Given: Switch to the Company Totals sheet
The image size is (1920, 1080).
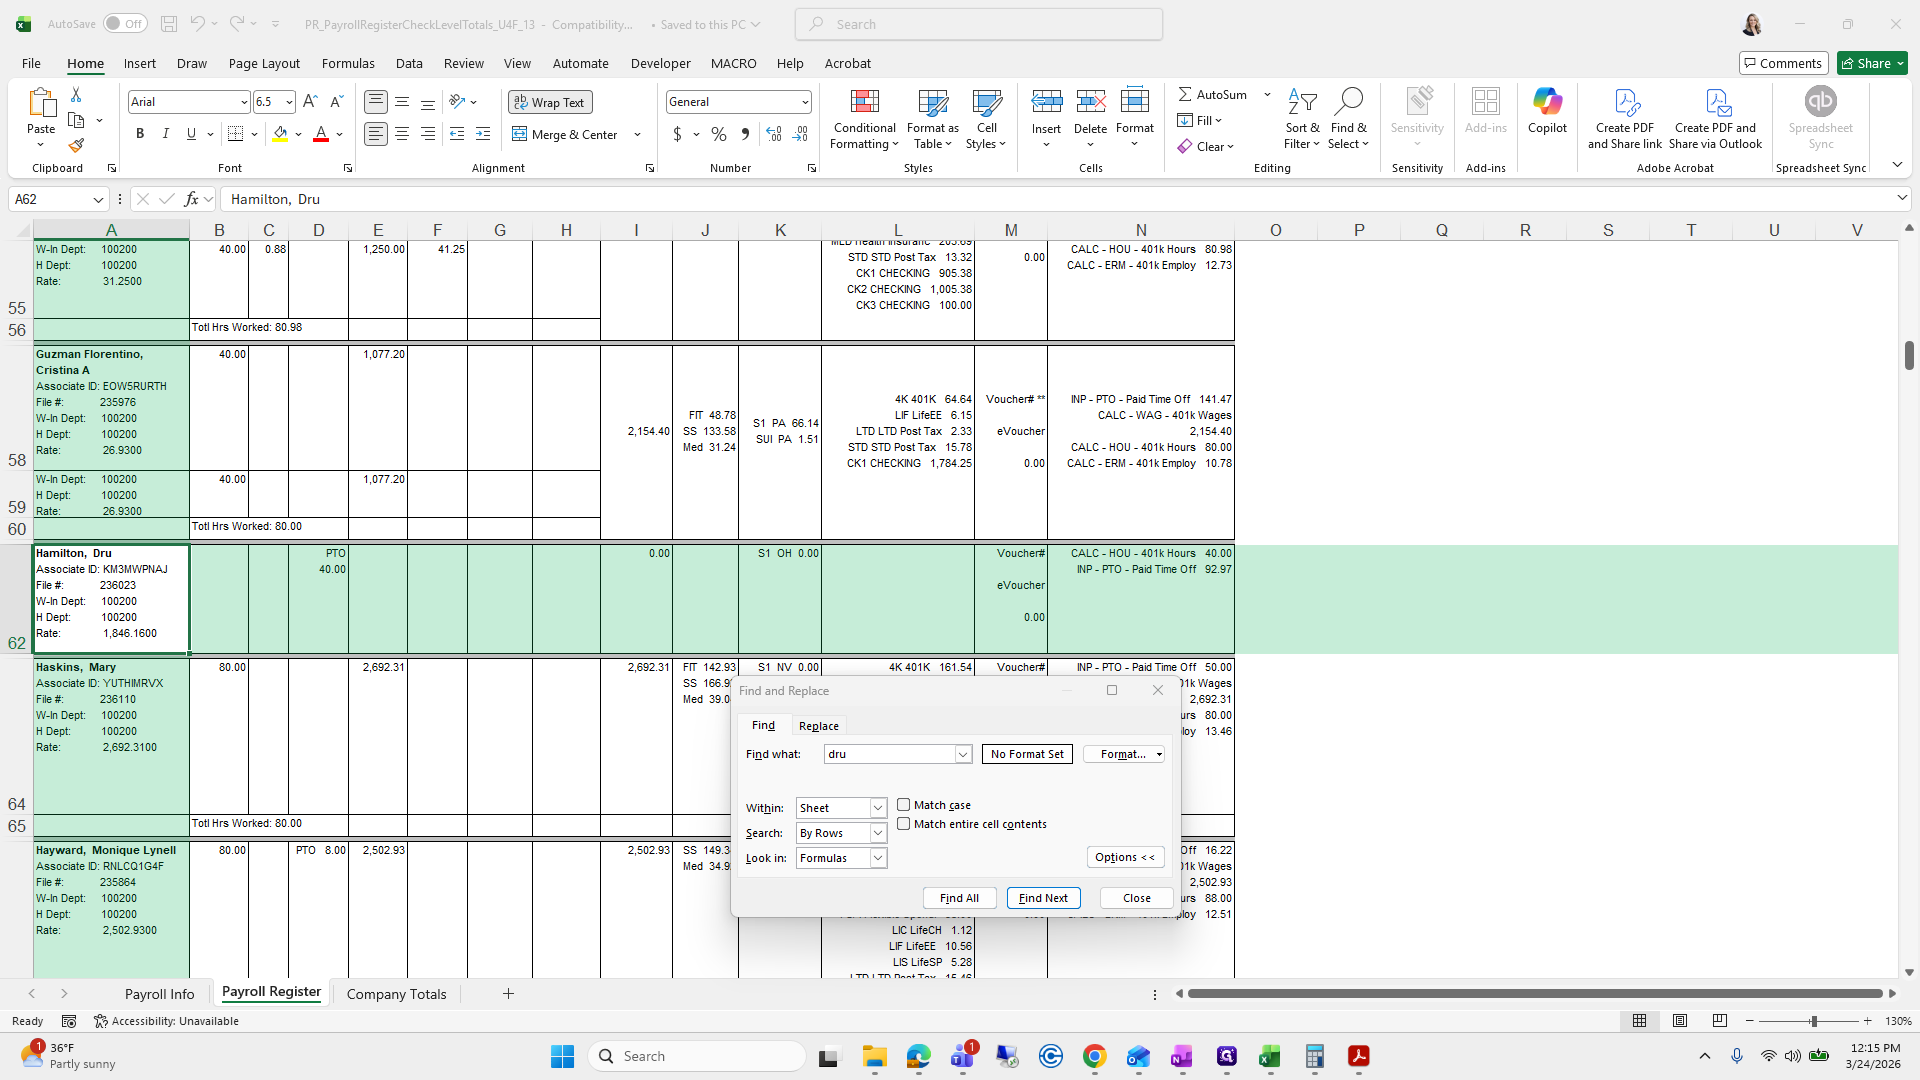Looking at the screenshot, I should point(396,994).
